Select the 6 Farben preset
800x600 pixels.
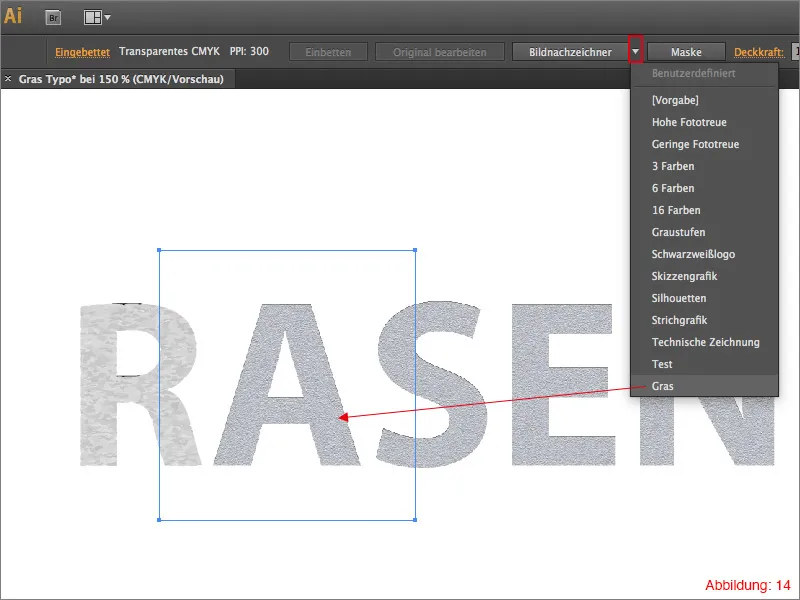coord(705,188)
